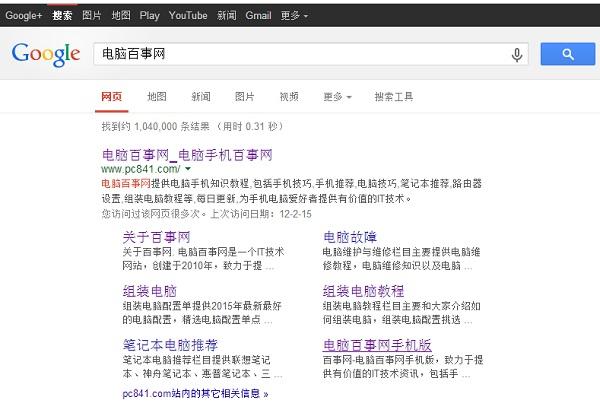
Task: Open the 组装电脑 sitelink
Action: 150,291
